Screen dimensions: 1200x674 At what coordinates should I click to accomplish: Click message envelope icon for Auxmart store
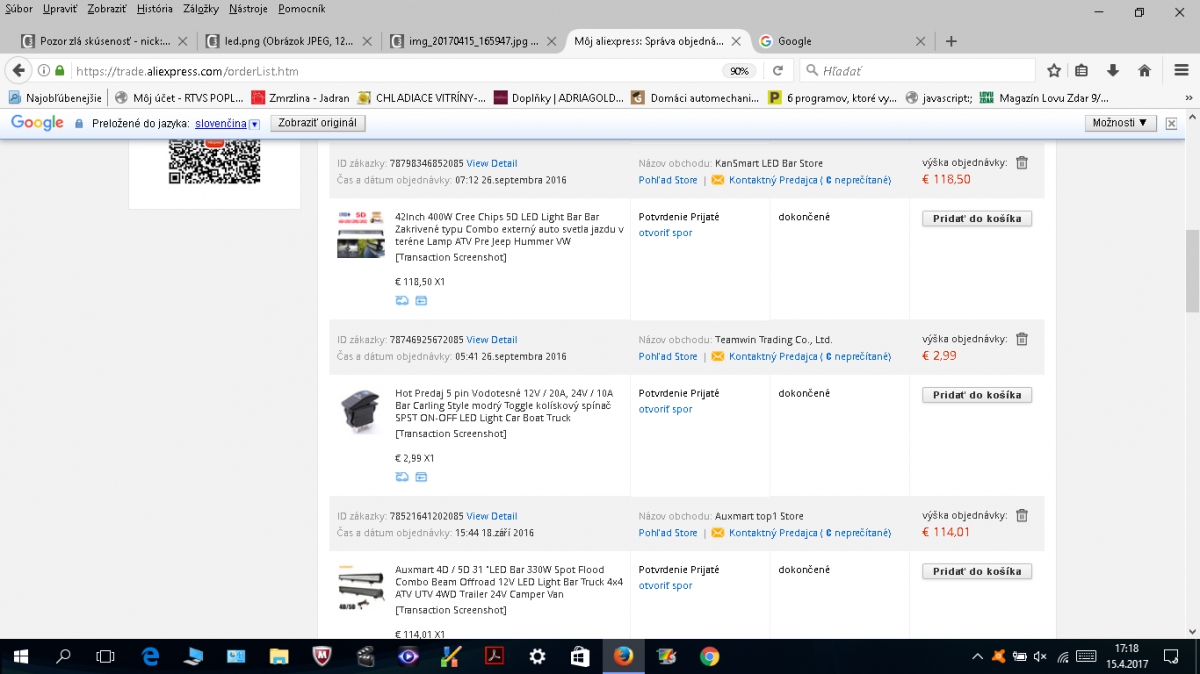718,533
